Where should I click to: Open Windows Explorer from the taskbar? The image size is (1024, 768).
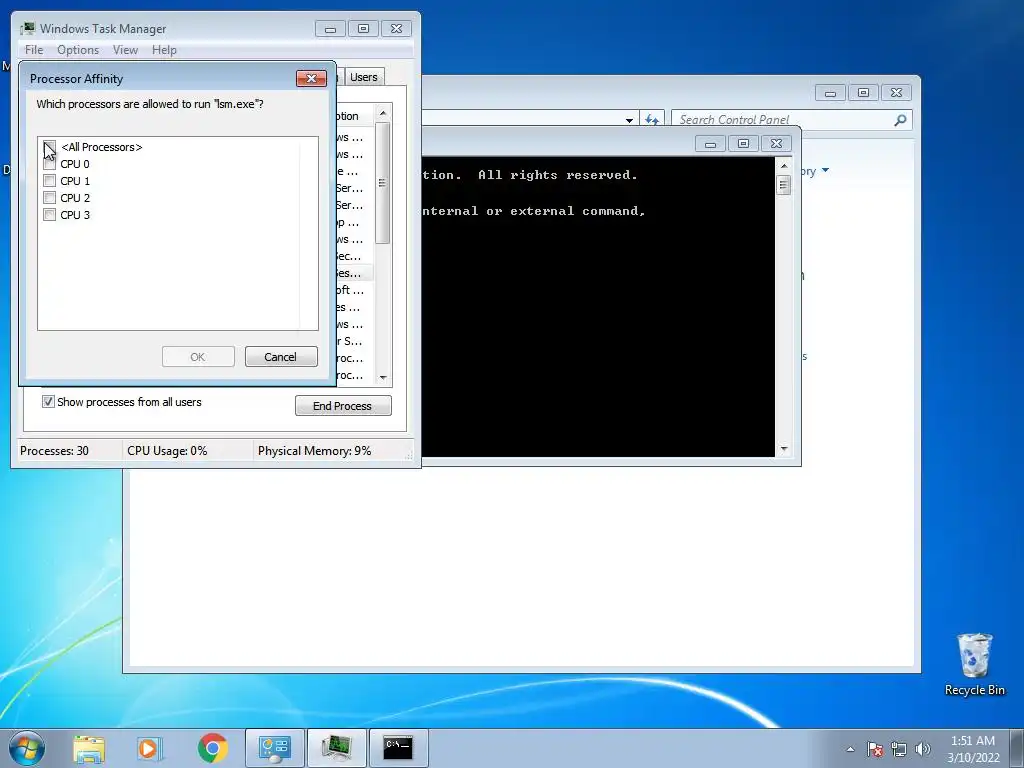(89, 748)
